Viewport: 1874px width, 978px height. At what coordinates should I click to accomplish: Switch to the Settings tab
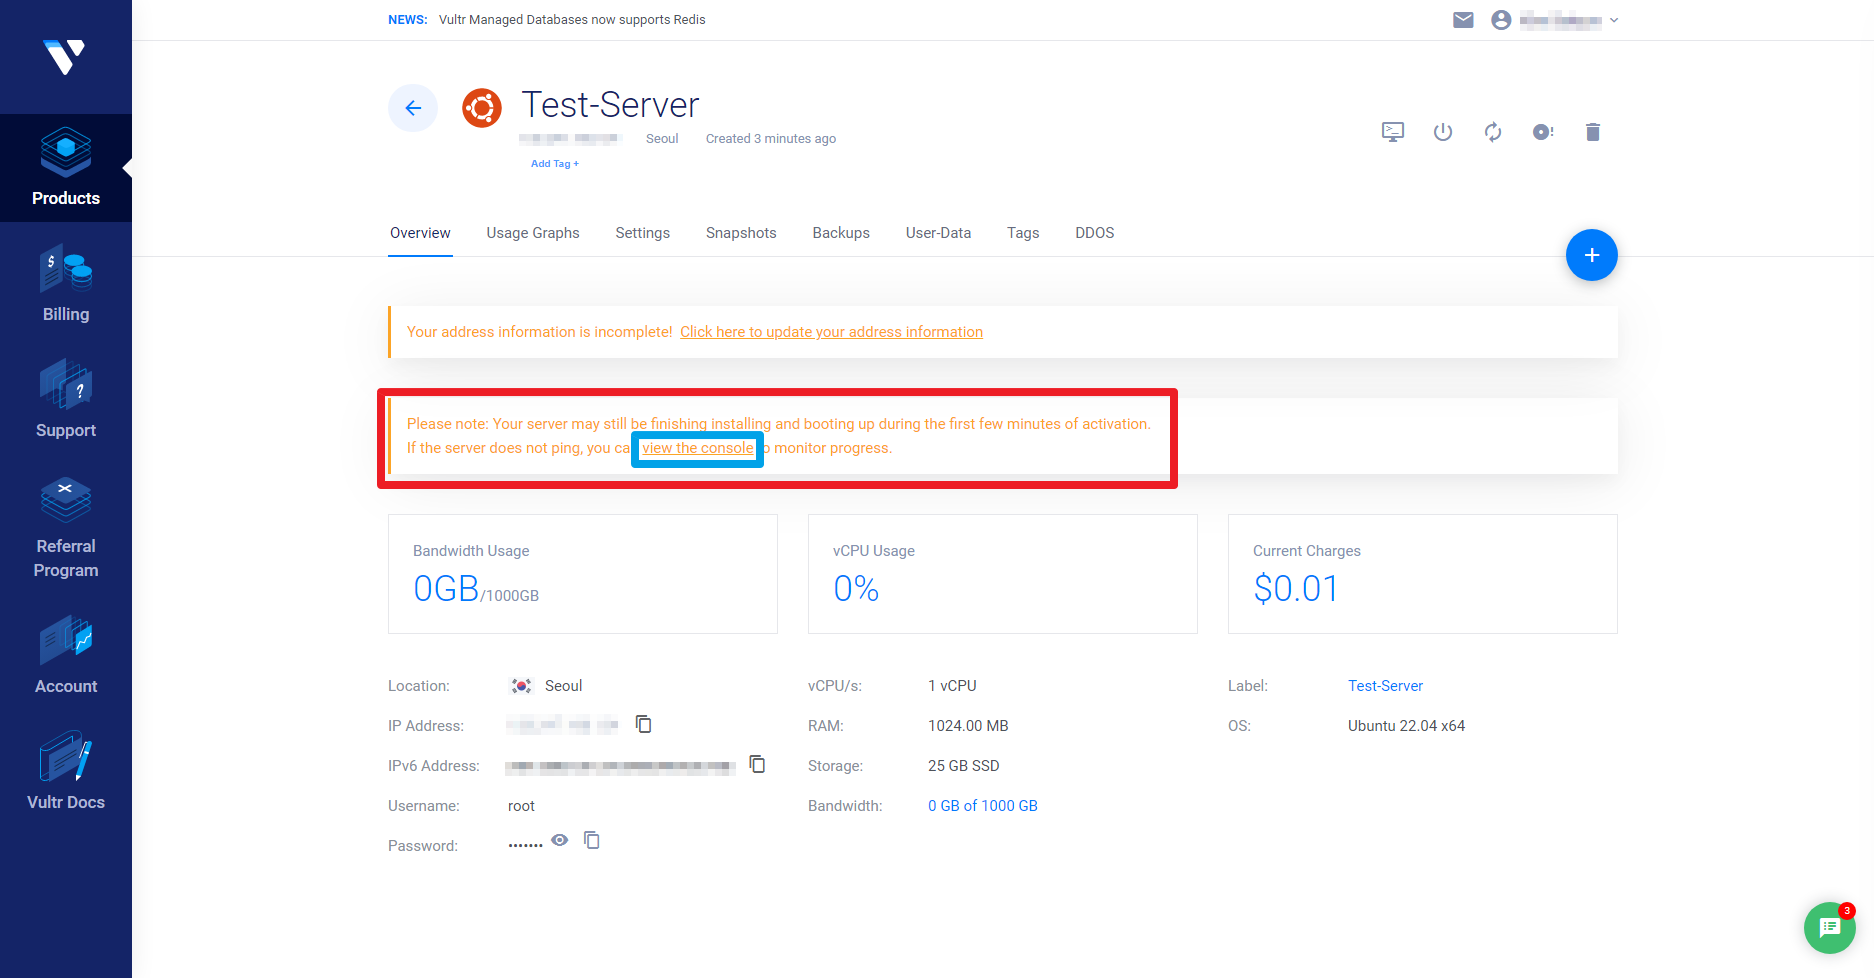point(643,233)
